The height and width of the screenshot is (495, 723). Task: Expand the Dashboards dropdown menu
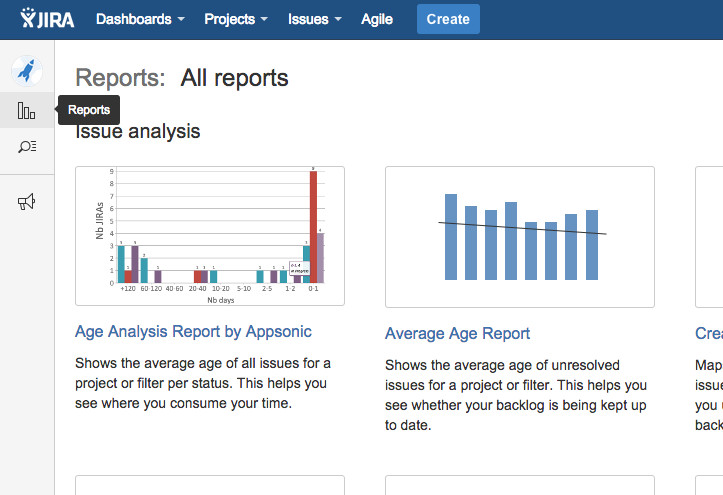pyautogui.click(x=140, y=19)
